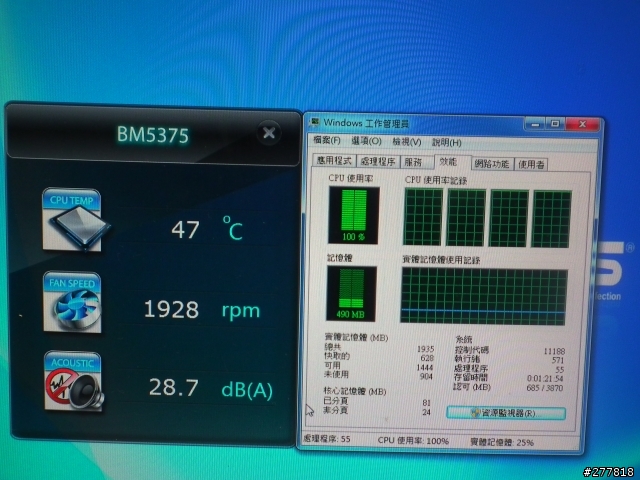Maximize the Windows 工作管理員 window

click(555, 124)
